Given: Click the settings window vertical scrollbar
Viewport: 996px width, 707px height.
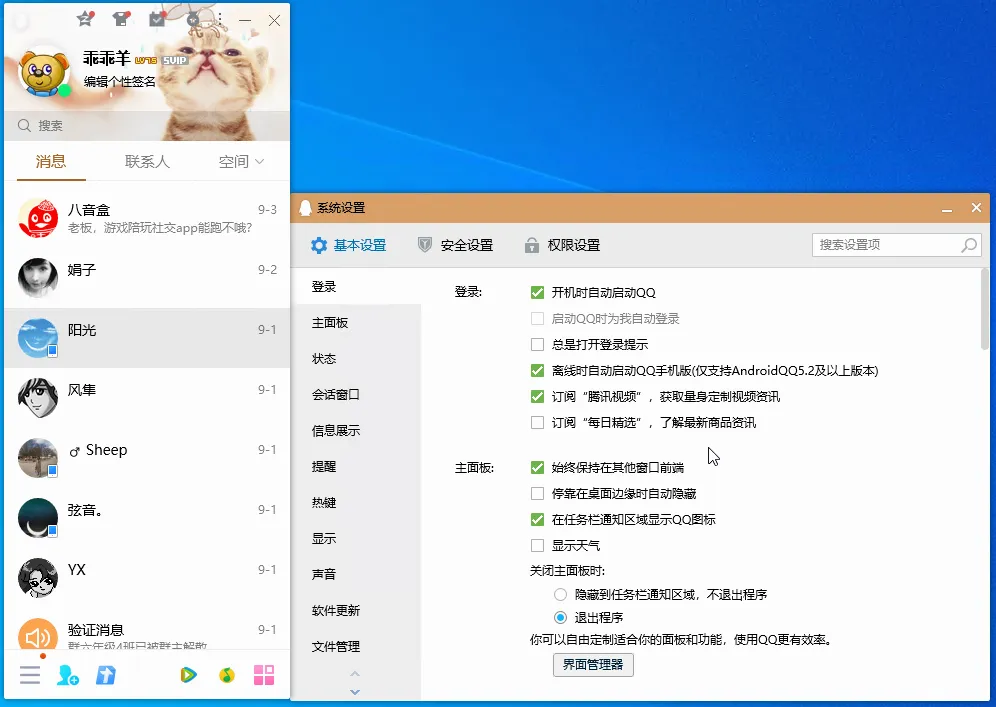Looking at the screenshot, I should pyautogui.click(x=985, y=309).
